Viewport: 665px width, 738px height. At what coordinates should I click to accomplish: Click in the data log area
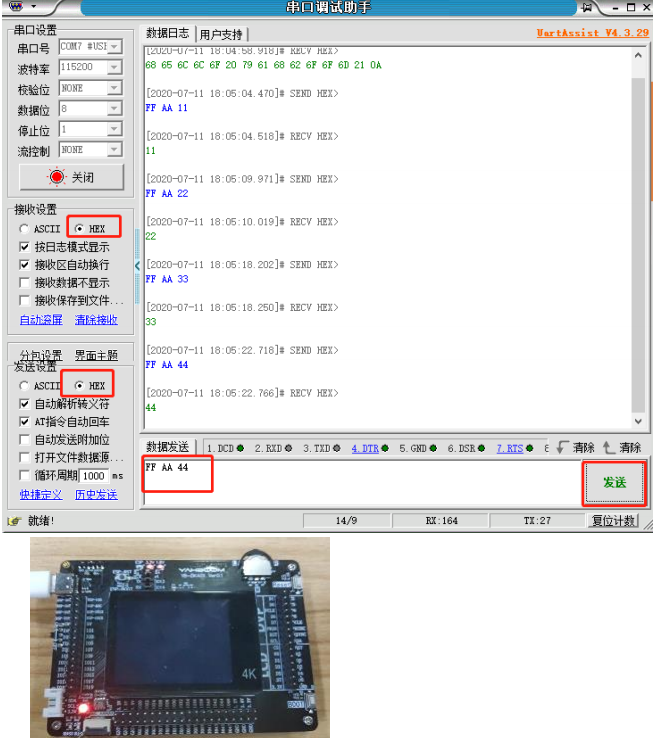pos(387,238)
